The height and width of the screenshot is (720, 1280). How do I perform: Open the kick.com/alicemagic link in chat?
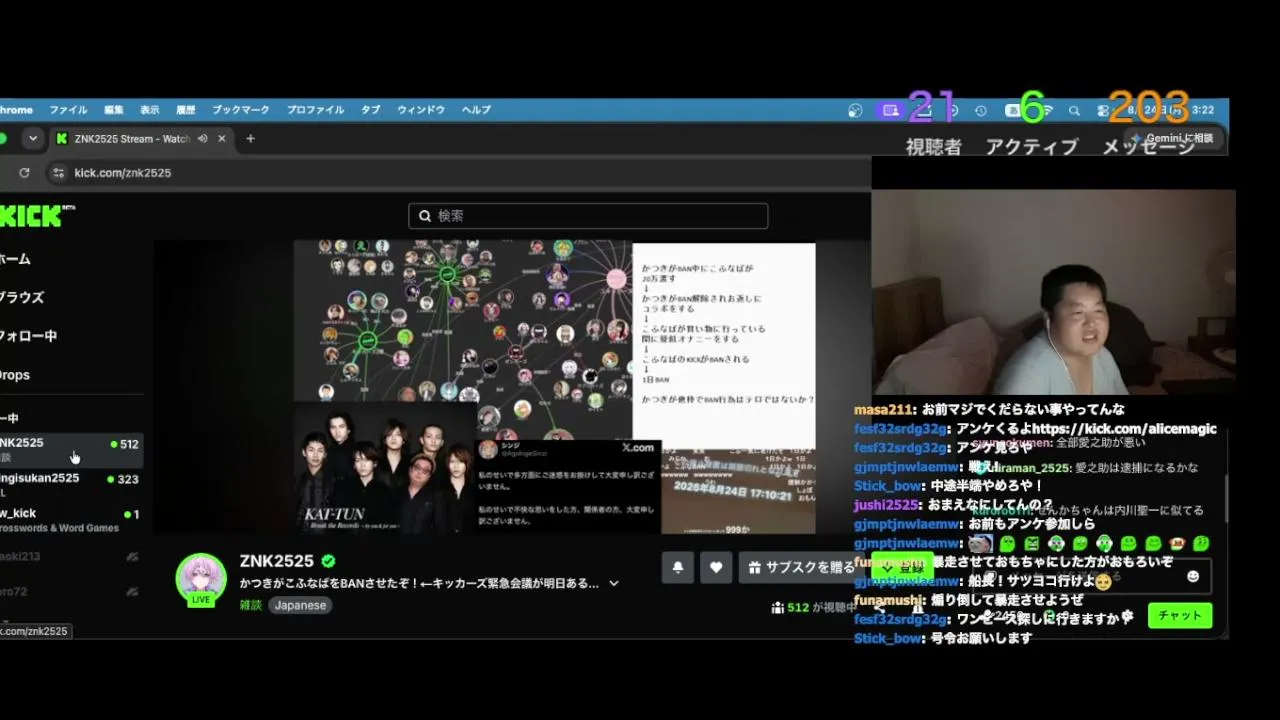[1125, 428]
